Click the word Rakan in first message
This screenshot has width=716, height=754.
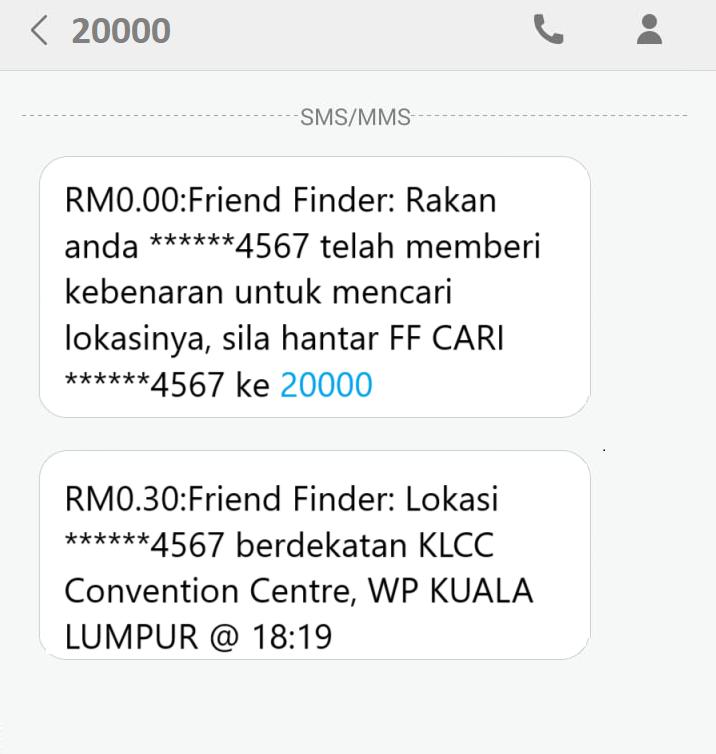(x=450, y=200)
